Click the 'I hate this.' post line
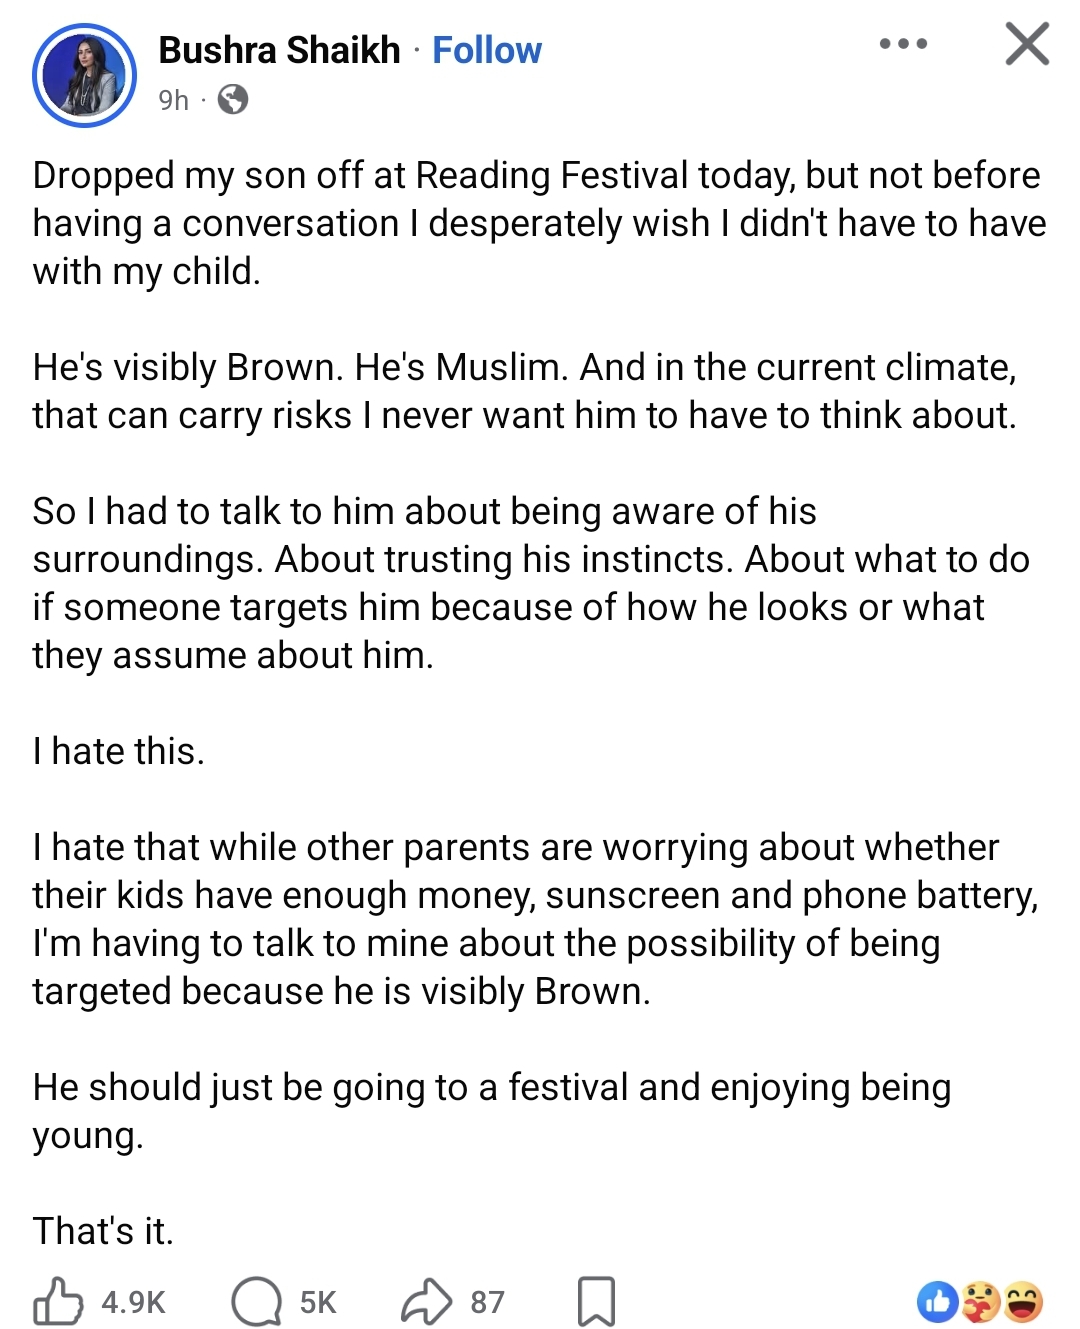 (x=118, y=751)
